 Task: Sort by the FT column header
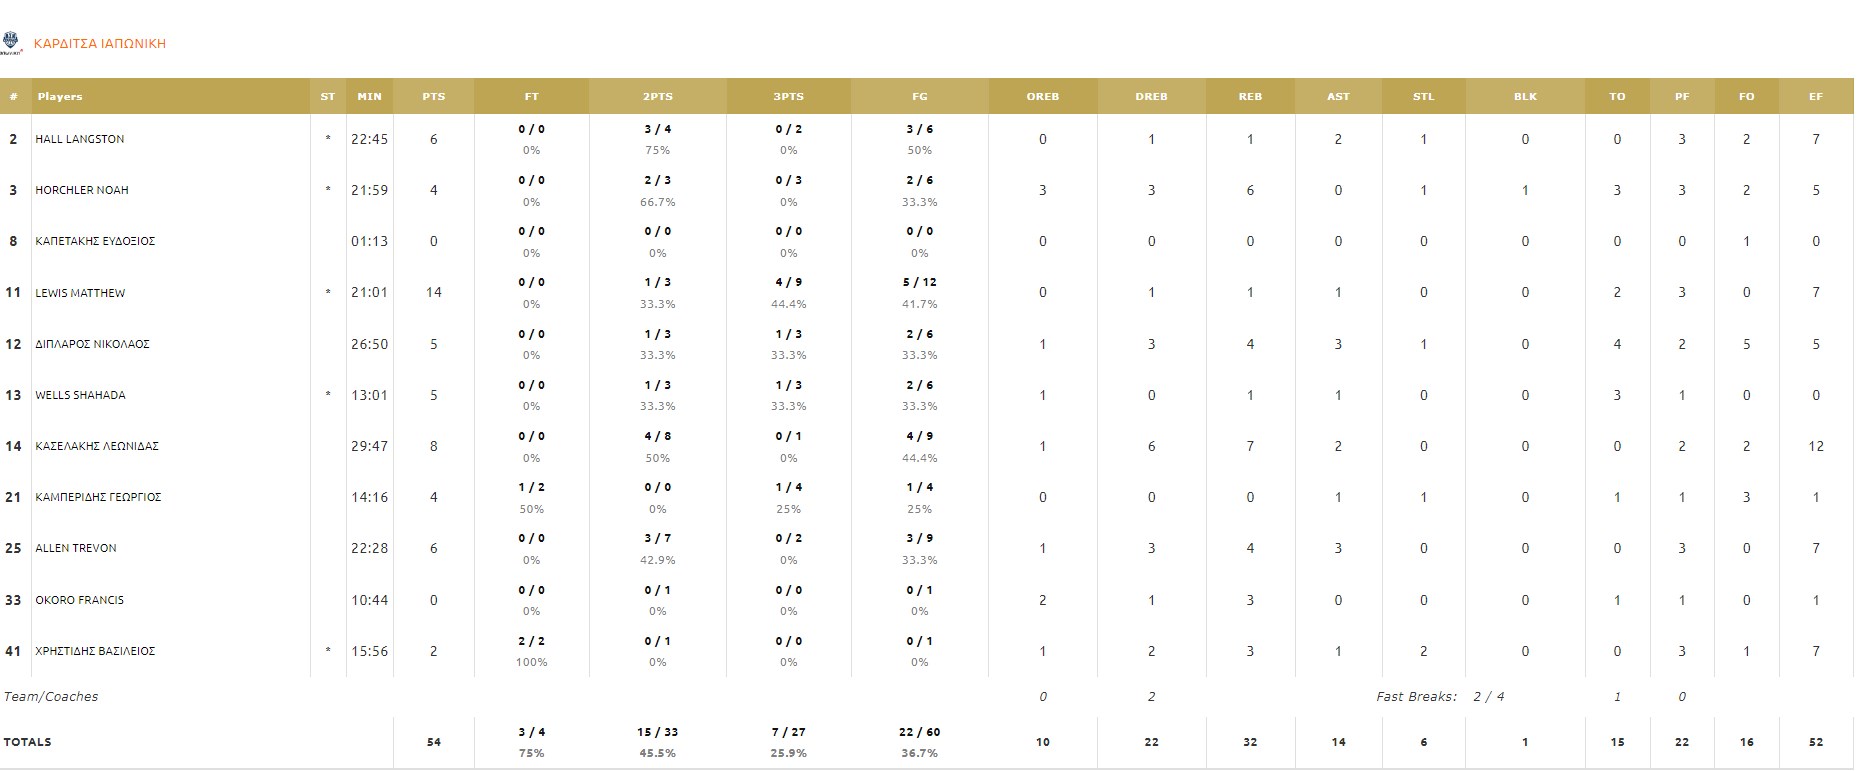click(x=531, y=97)
